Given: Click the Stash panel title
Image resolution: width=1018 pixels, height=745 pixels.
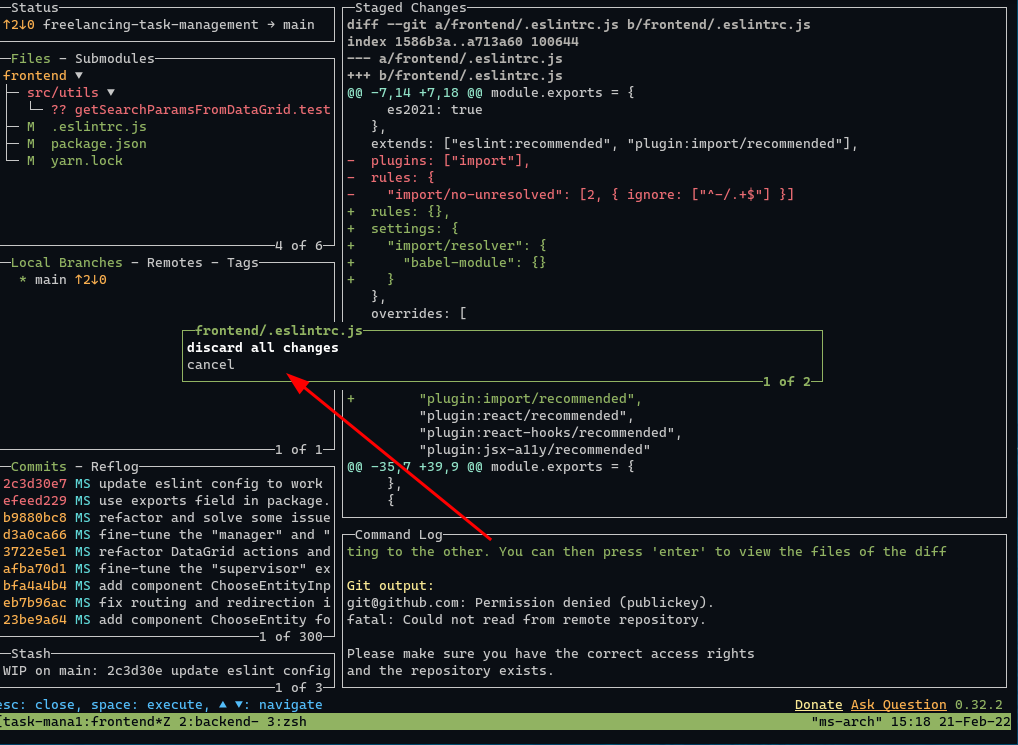Looking at the screenshot, I should 31,653.
